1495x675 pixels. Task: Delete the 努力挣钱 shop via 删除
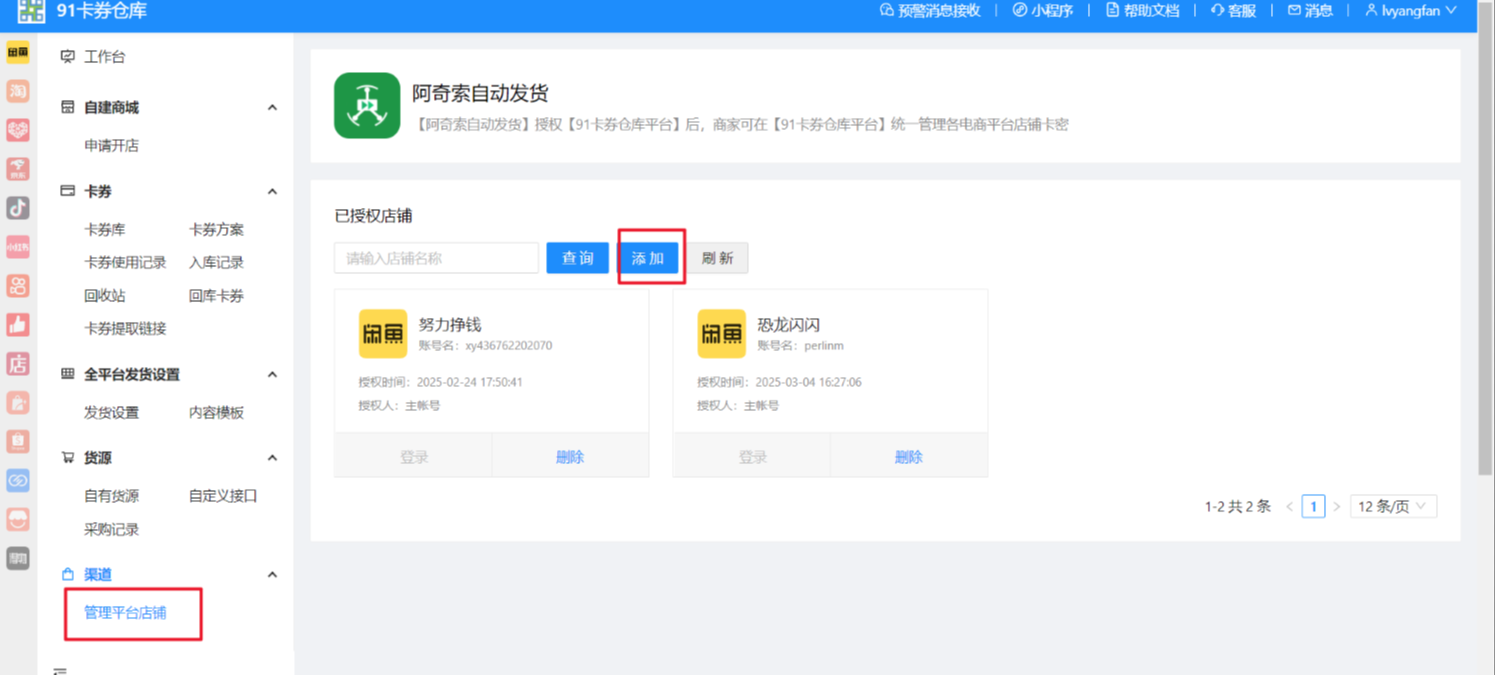(x=570, y=457)
